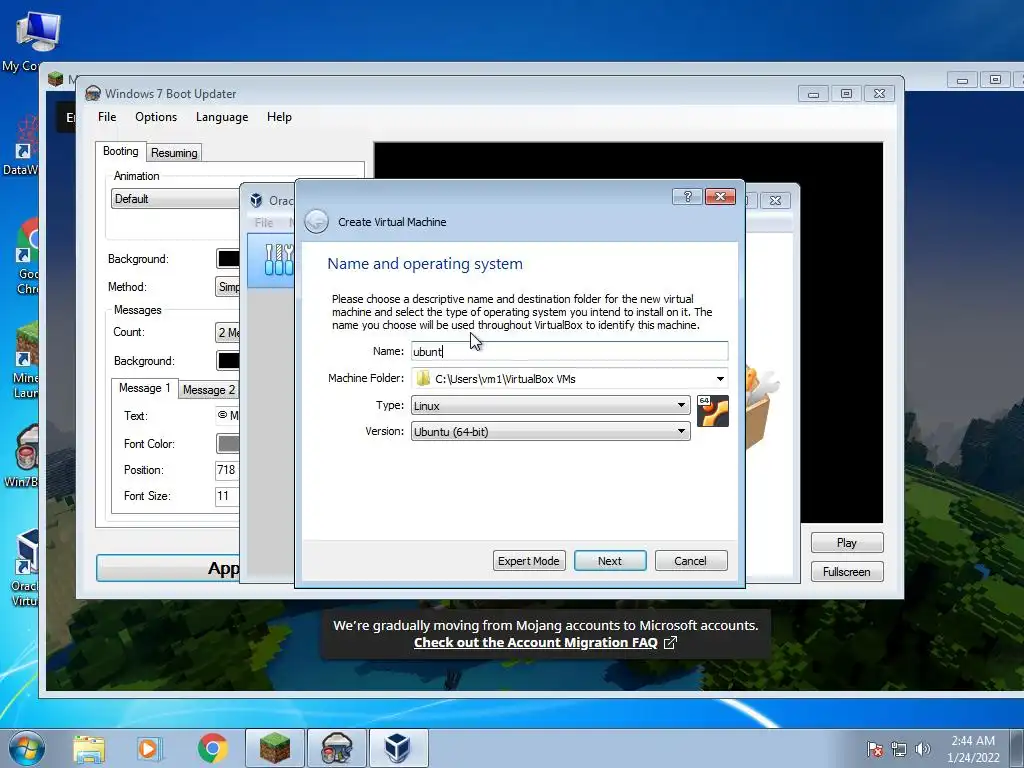Screen dimensions: 1024x768
Task: Open the Method dropdown in Boot Updater
Action: 228,287
